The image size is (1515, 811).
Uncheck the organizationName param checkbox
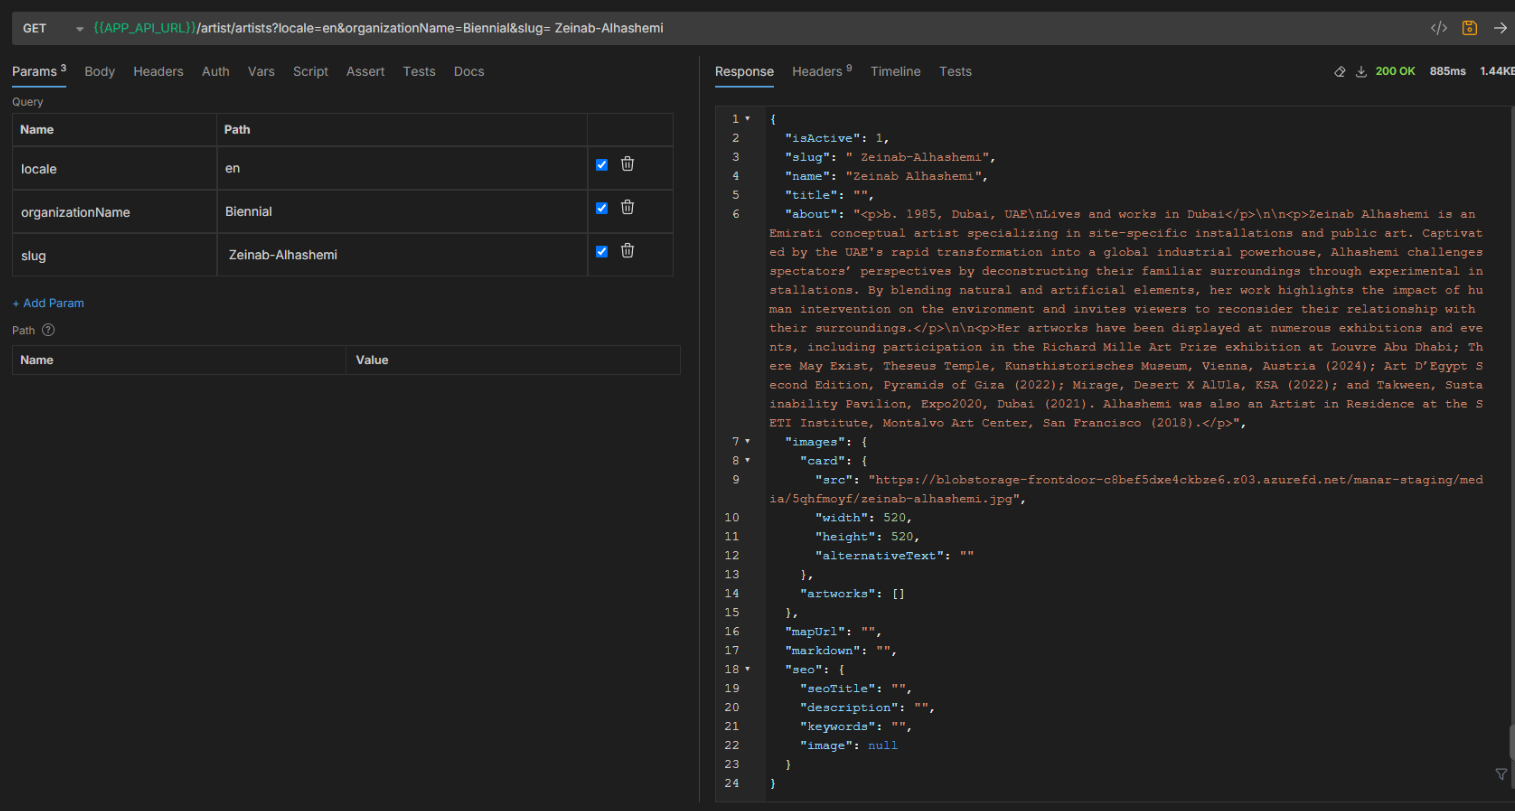point(602,208)
